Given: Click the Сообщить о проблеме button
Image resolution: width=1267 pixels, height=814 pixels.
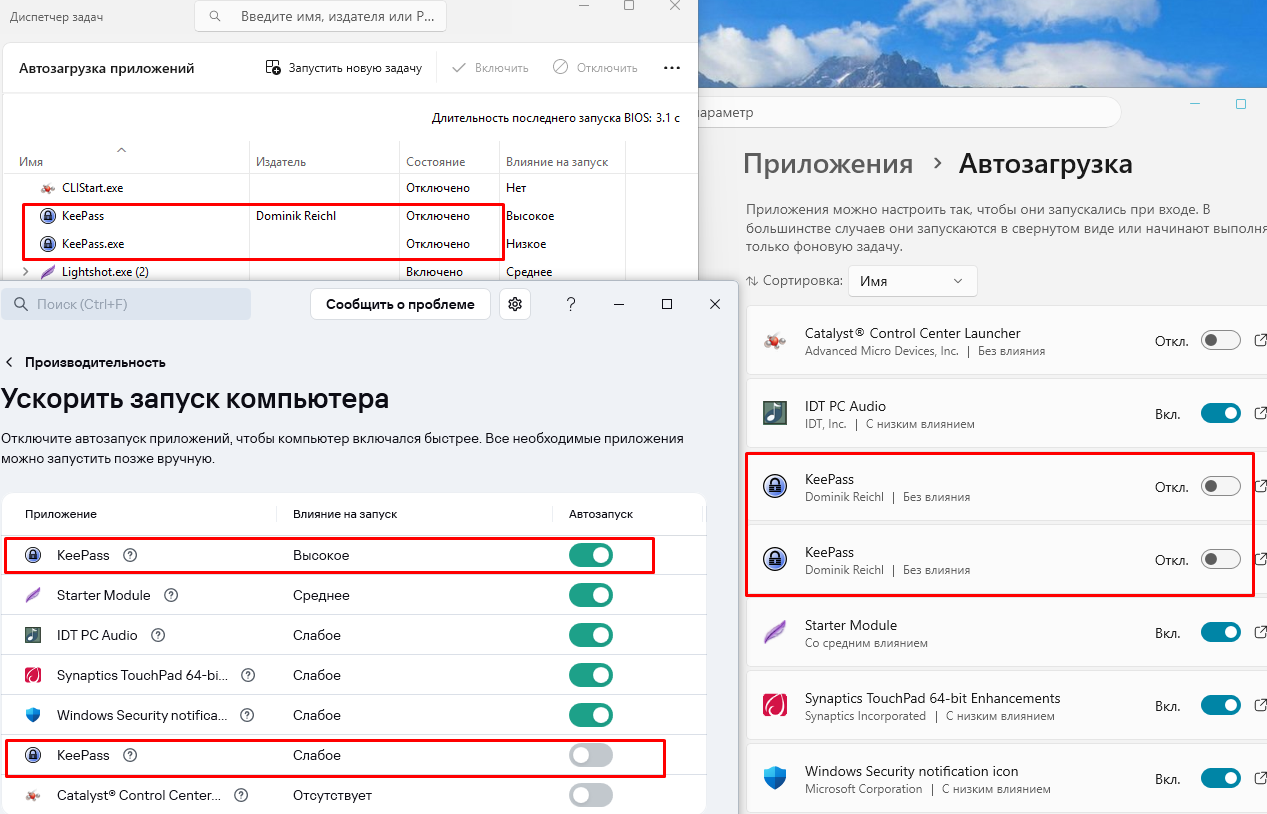Looking at the screenshot, I should (x=400, y=304).
